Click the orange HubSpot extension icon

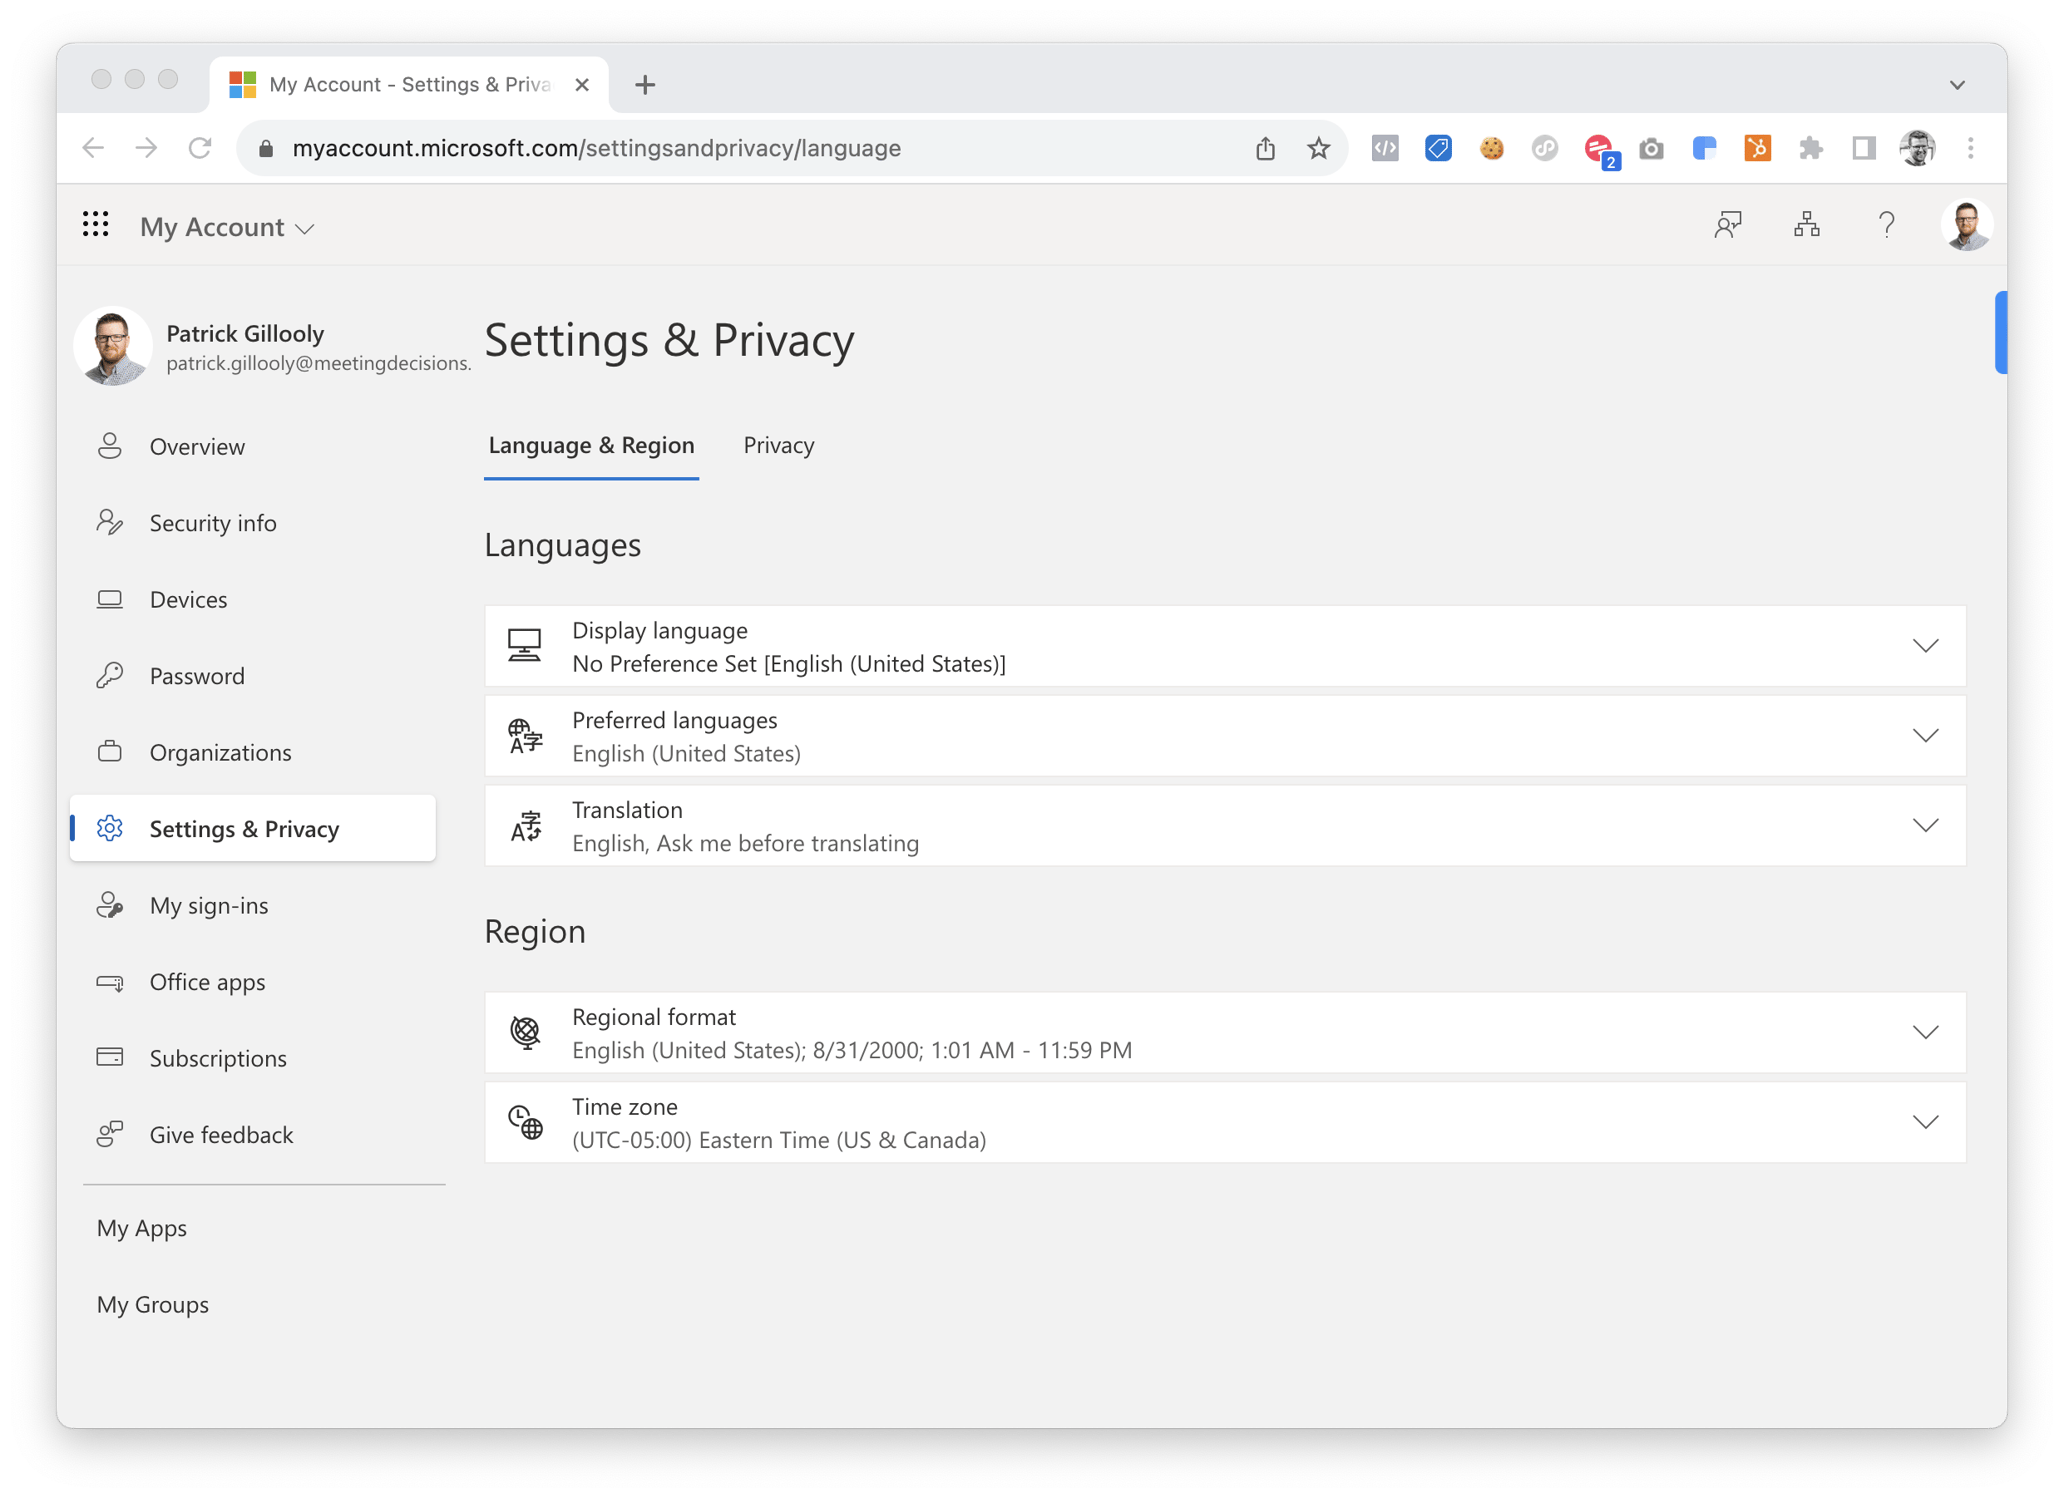(x=1756, y=147)
